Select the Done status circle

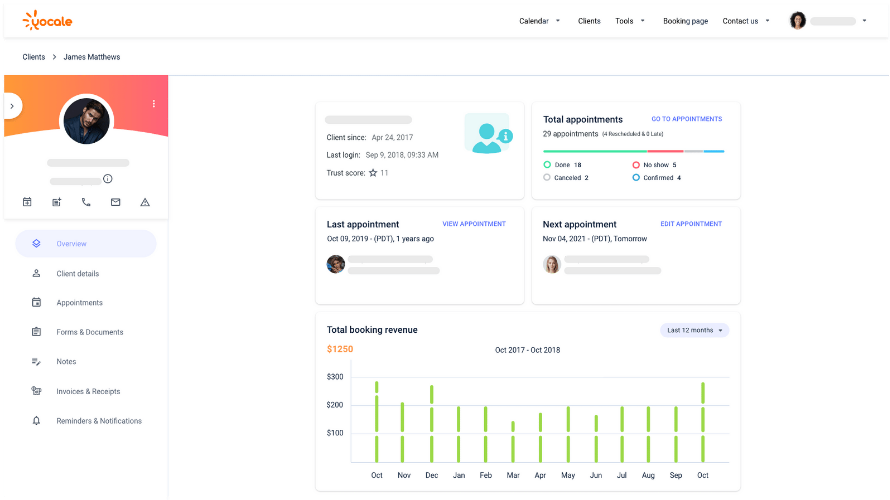point(547,164)
